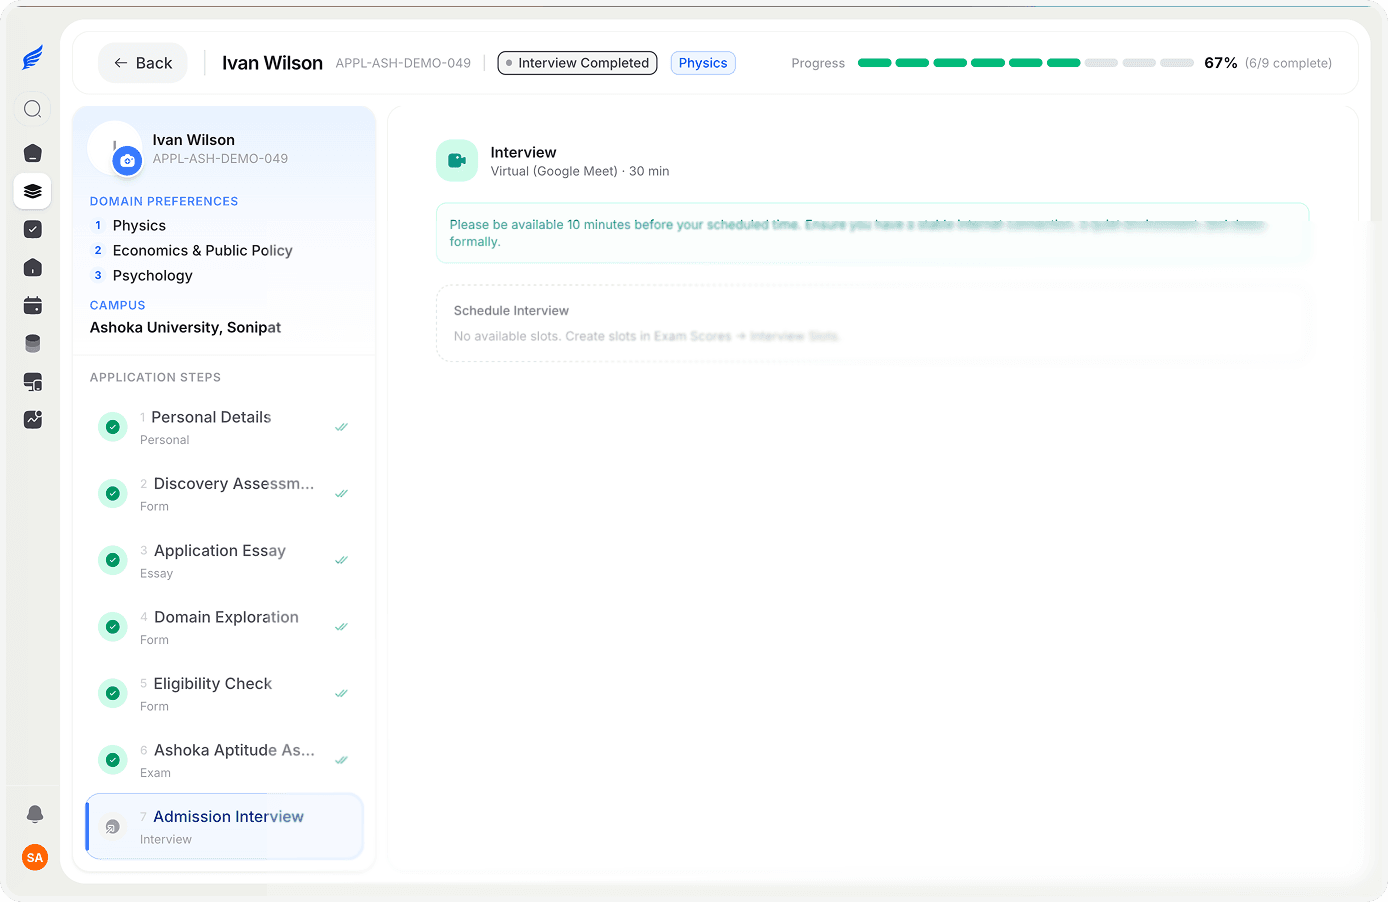
Task: Click green check circle for Eligibility Check
Action: coord(113,693)
